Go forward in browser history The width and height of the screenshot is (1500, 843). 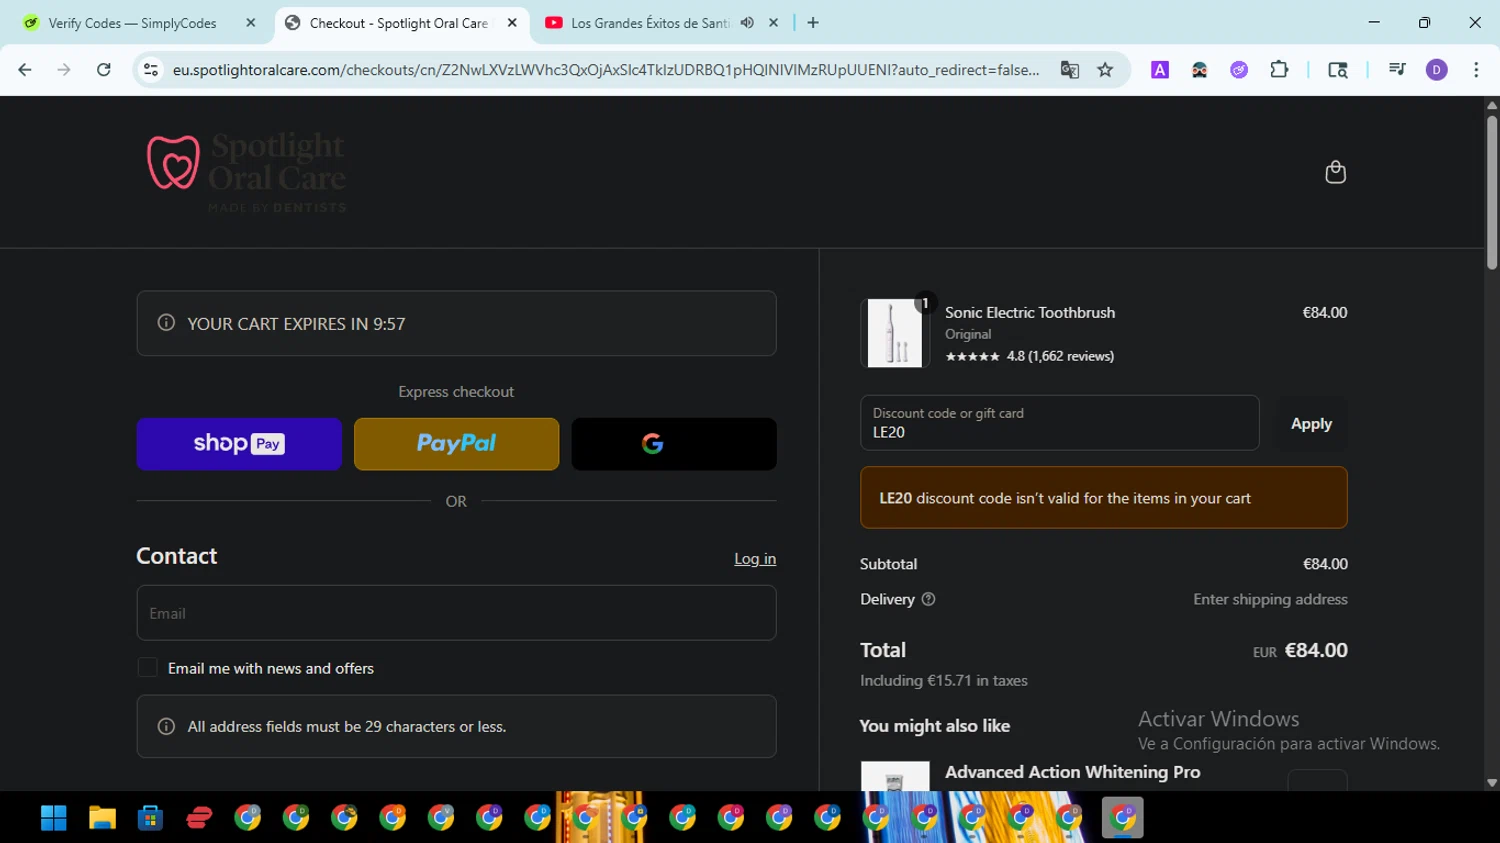[64, 70]
